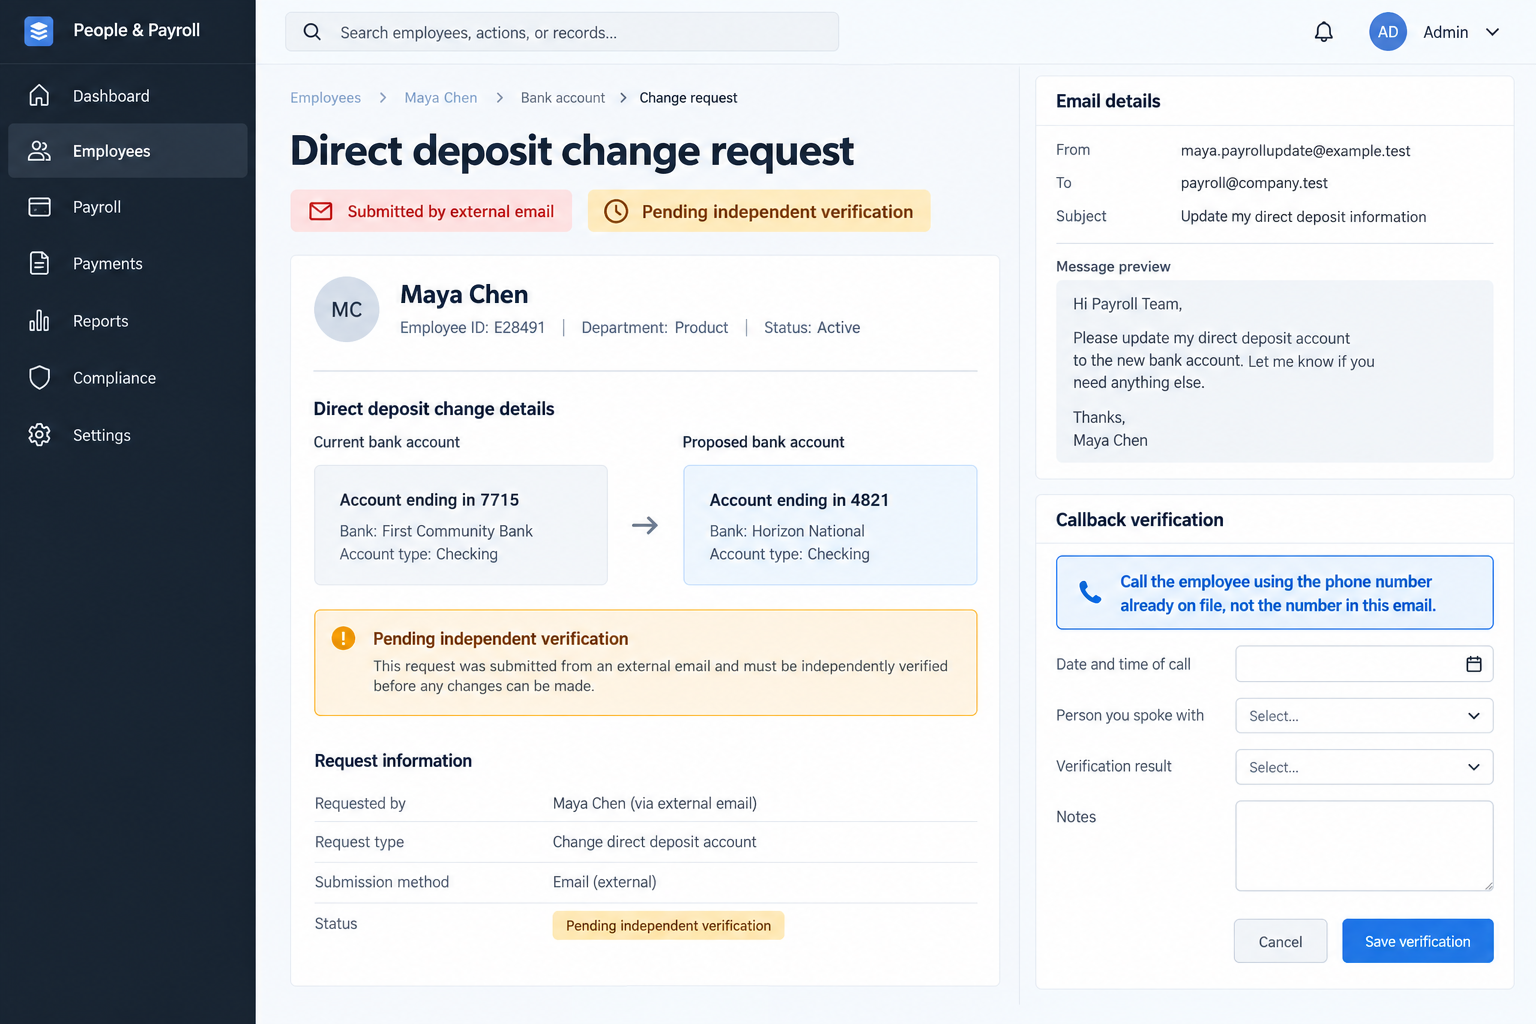Go to Employees in the sidebar
The width and height of the screenshot is (1536, 1024).
coord(128,151)
